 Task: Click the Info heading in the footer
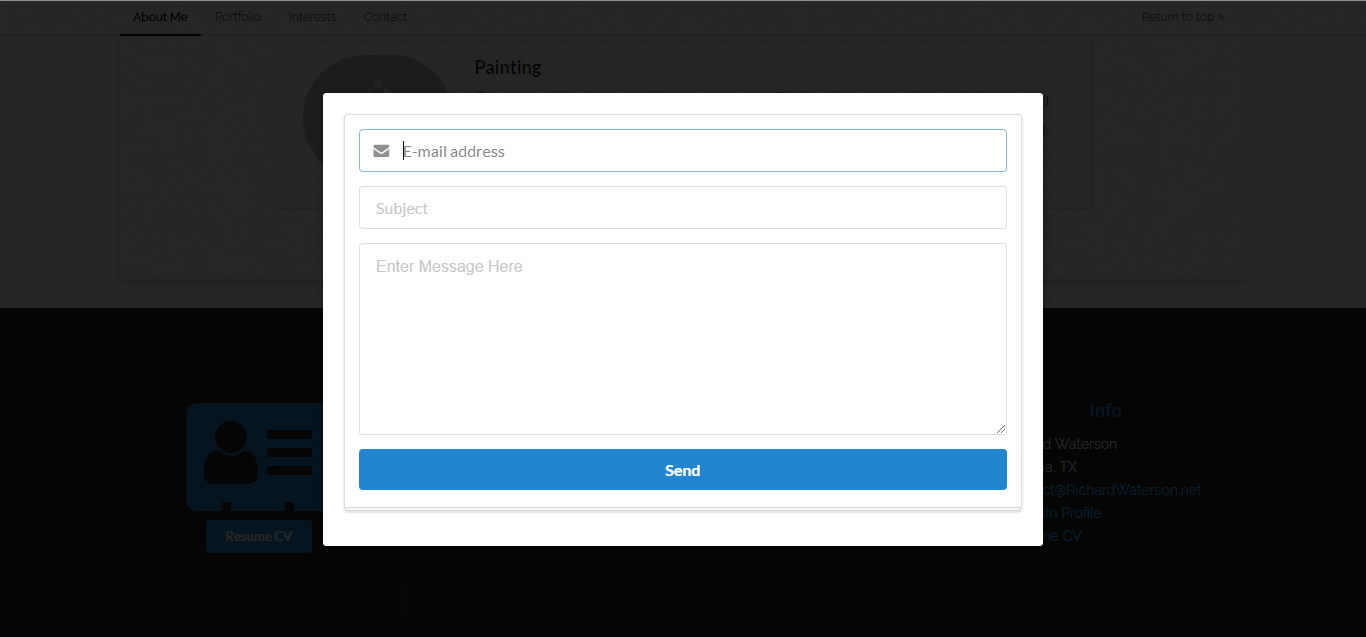[x=1105, y=410]
